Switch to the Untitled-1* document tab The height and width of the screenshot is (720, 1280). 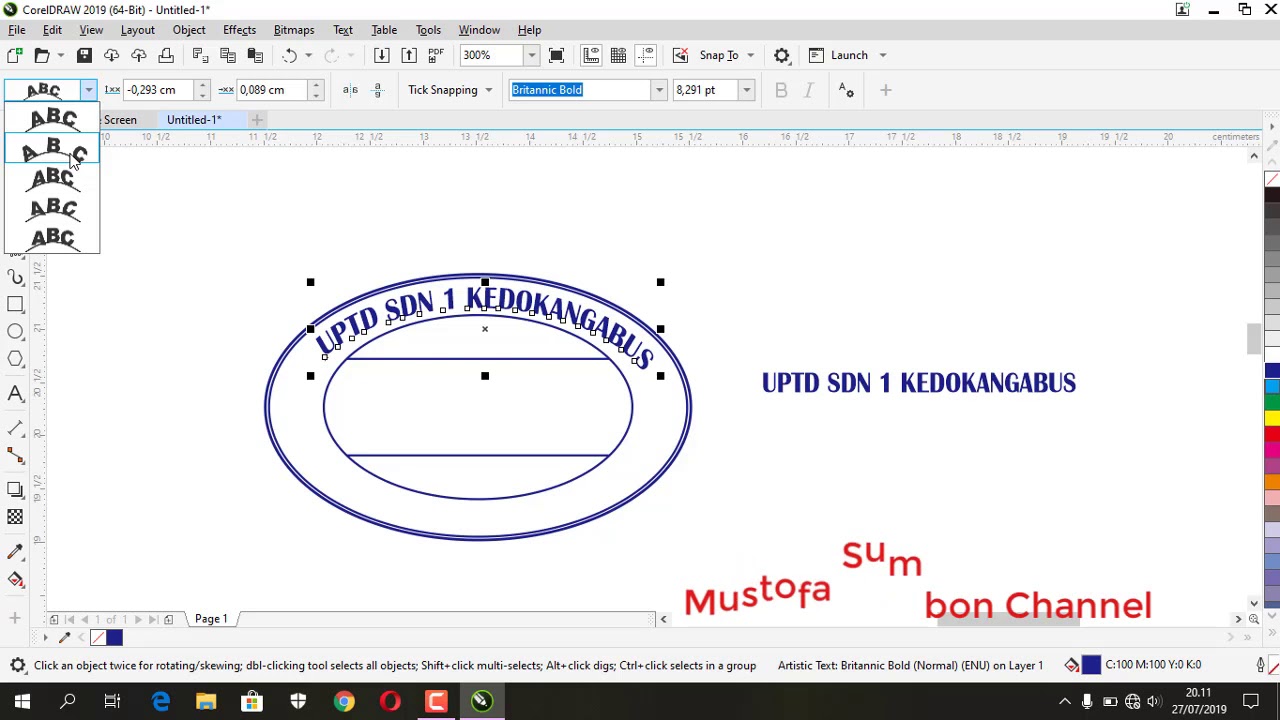pyautogui.click(x=194, y=120)
